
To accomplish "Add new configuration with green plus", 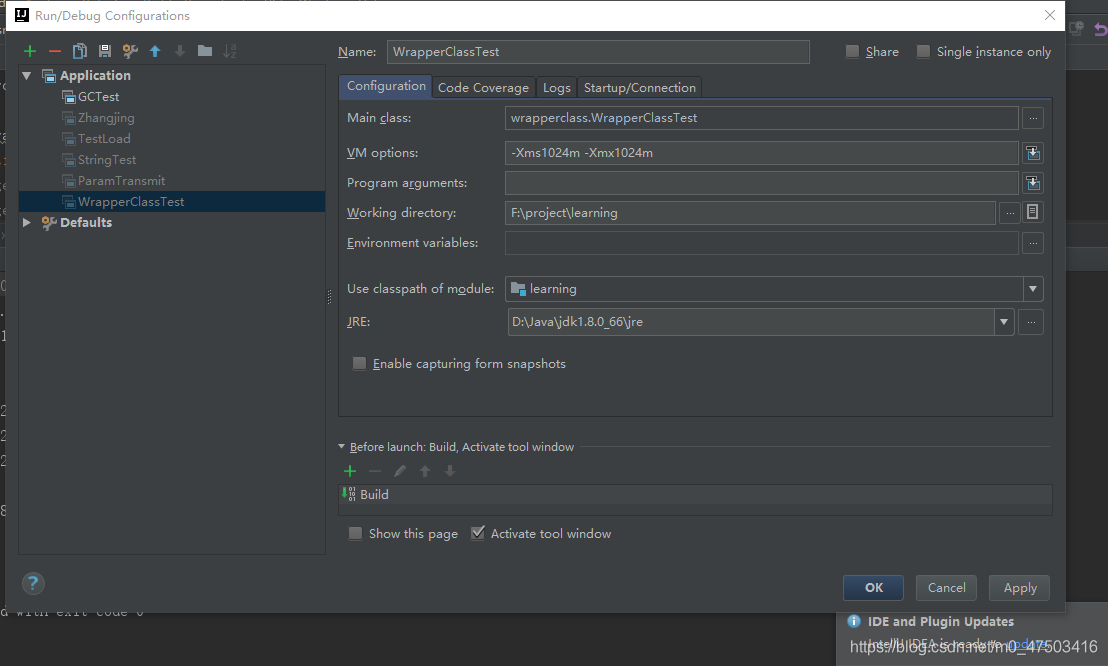I will pyautogui.click(x=30, y=51).
